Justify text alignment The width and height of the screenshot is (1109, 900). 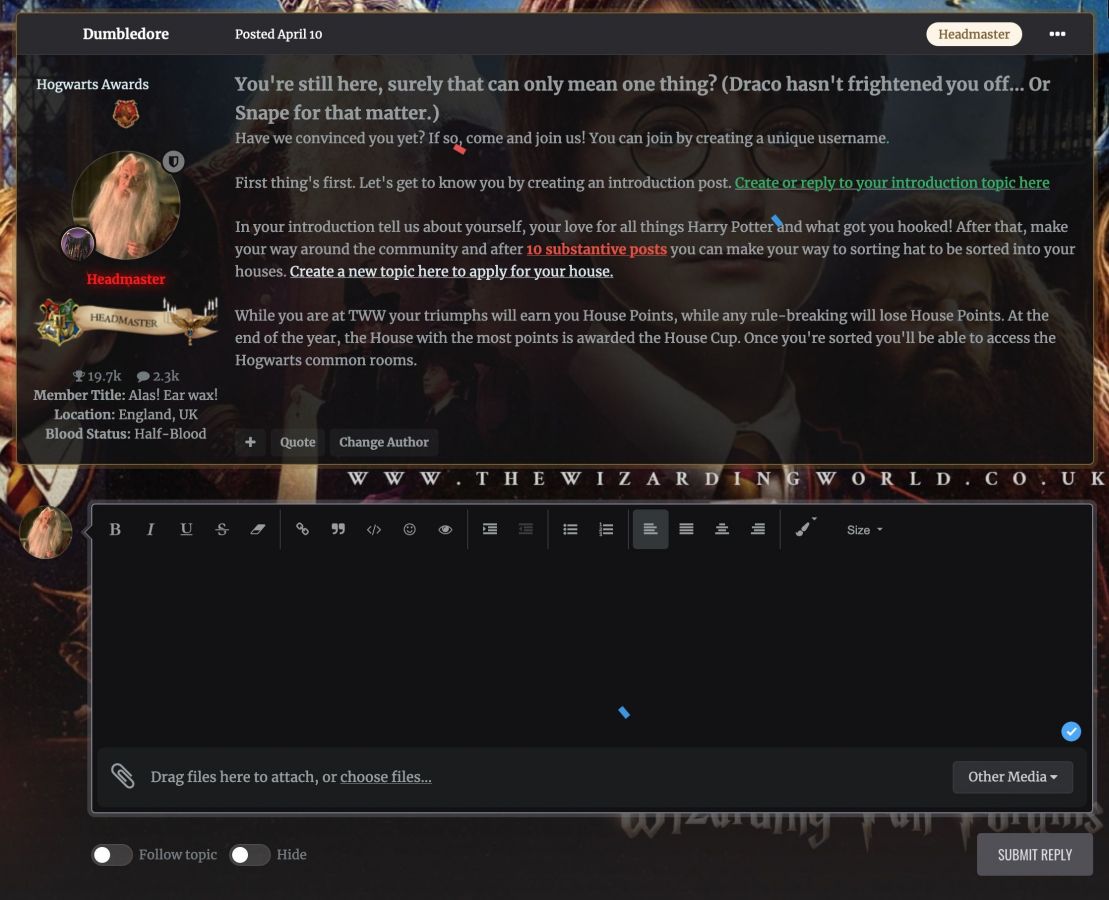(x=686, y=529)
